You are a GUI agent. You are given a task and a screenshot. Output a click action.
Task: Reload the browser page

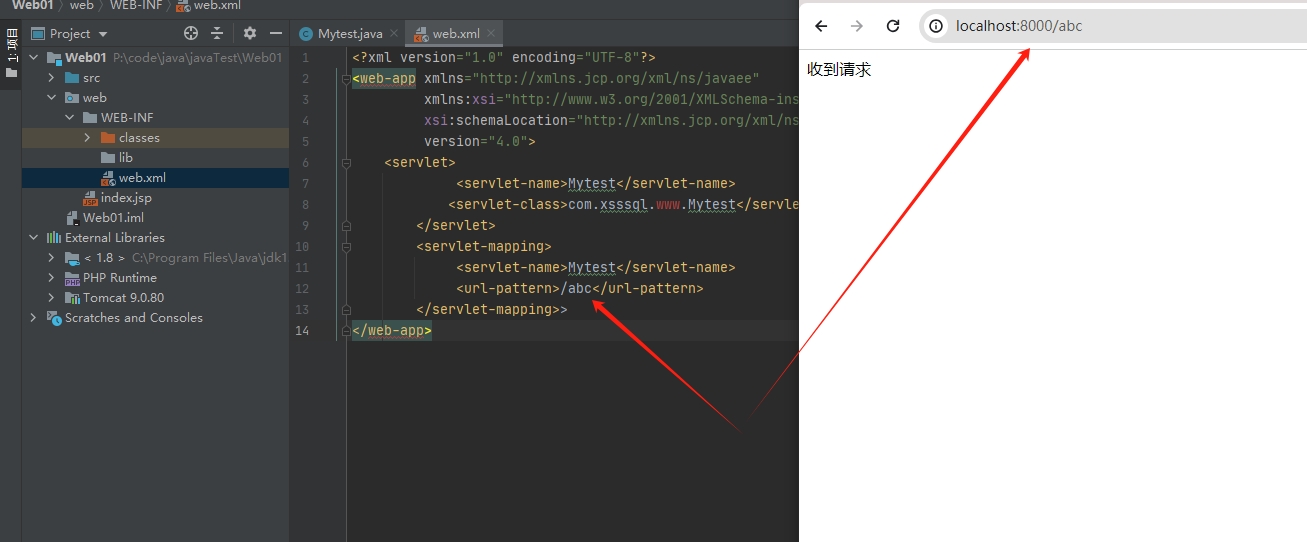pos(893,26)
